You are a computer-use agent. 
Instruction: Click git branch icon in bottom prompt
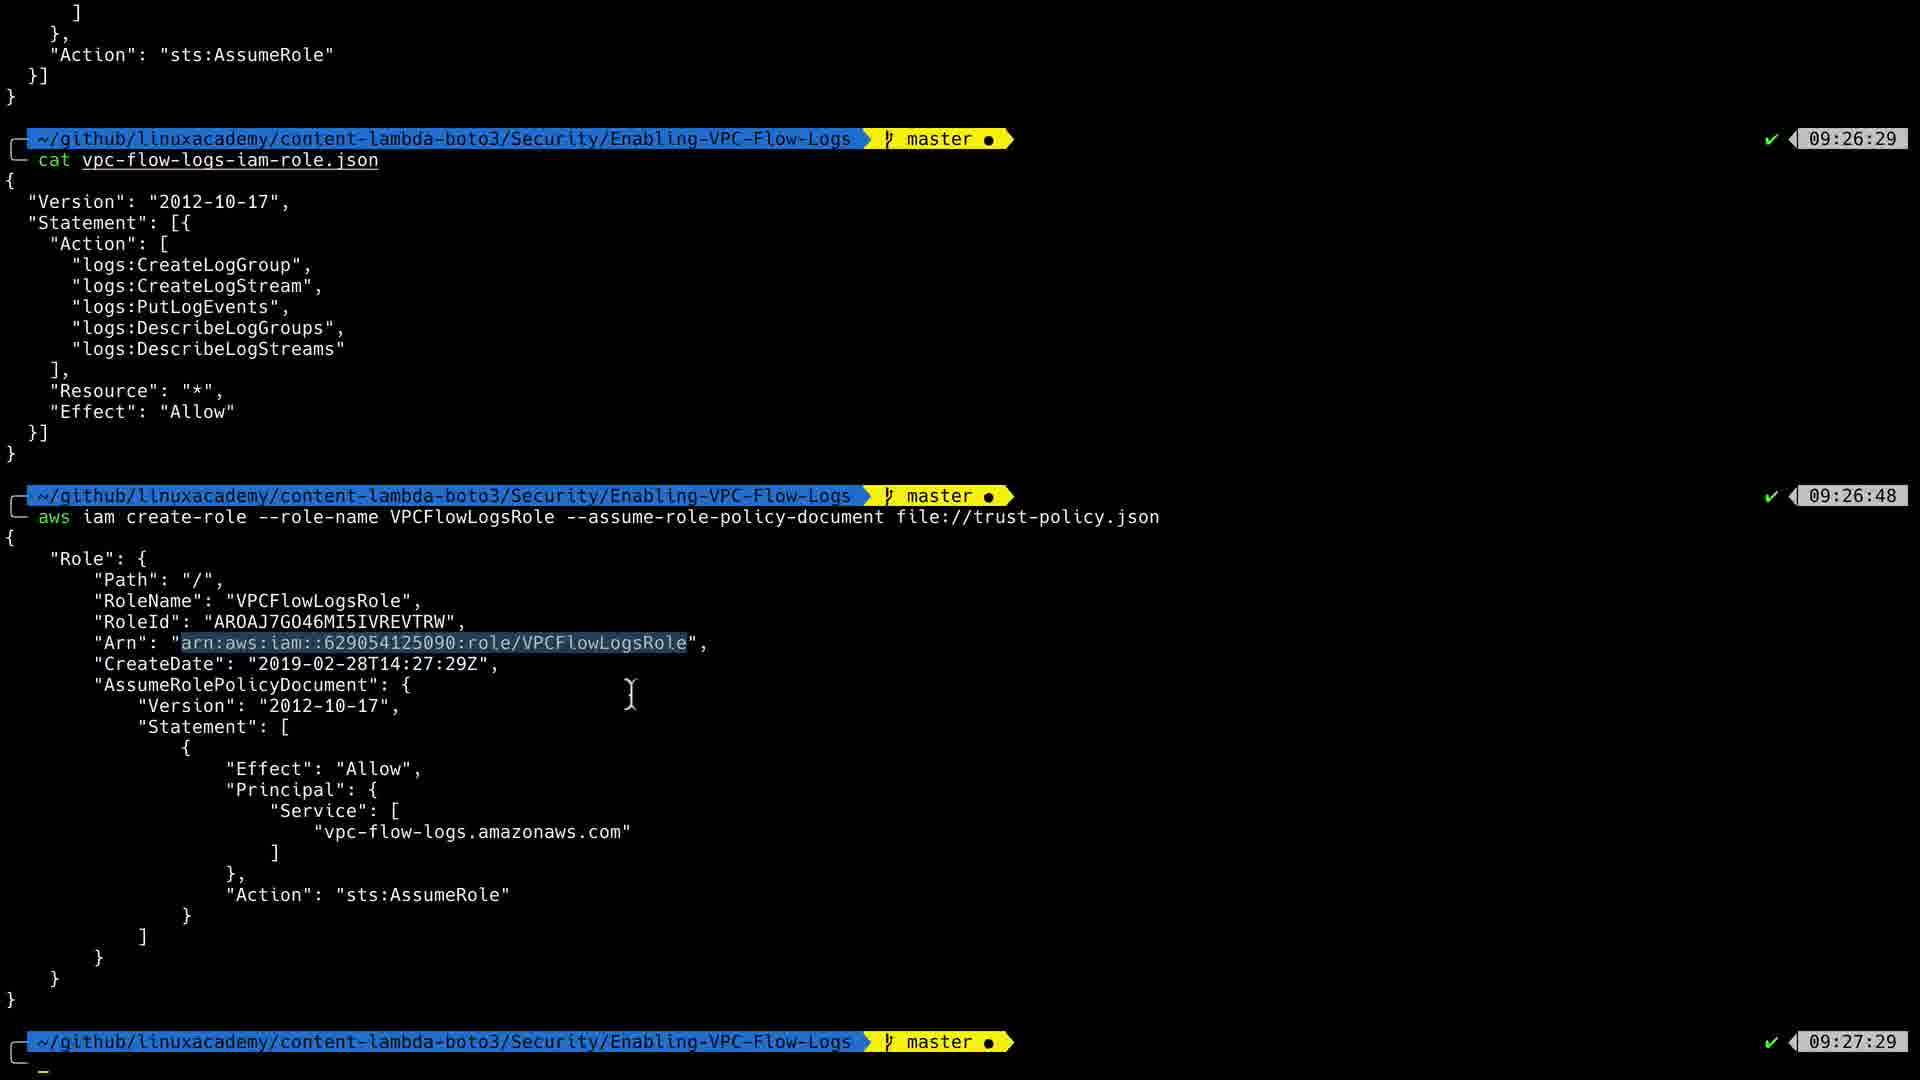888,1042
